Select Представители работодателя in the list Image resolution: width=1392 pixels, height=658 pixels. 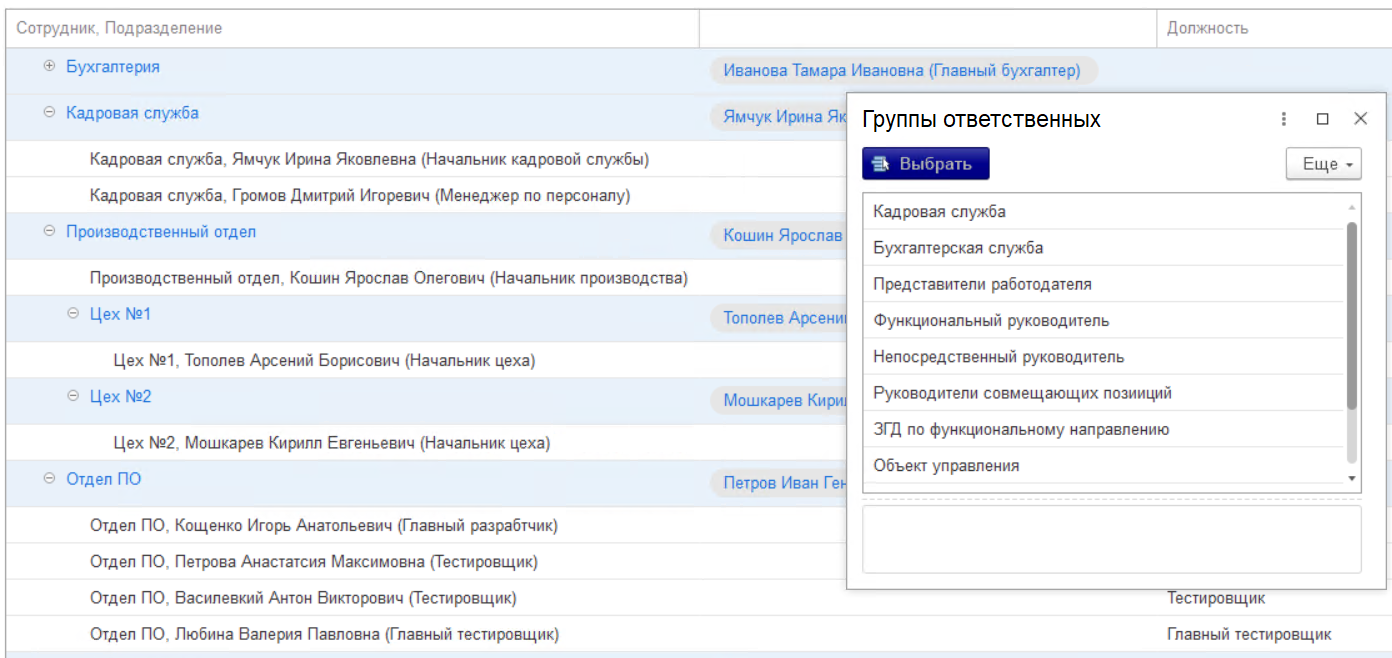[x=1104, y=284]
